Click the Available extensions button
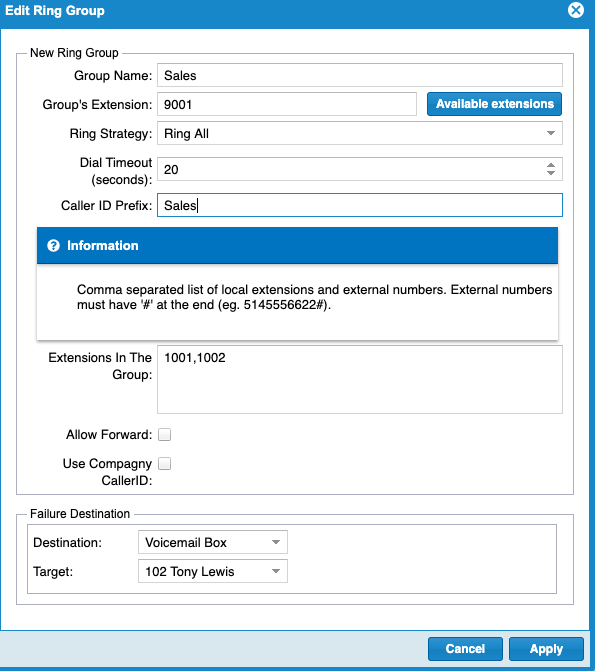This screenshot has height=671, width=595. click(494, 104)
